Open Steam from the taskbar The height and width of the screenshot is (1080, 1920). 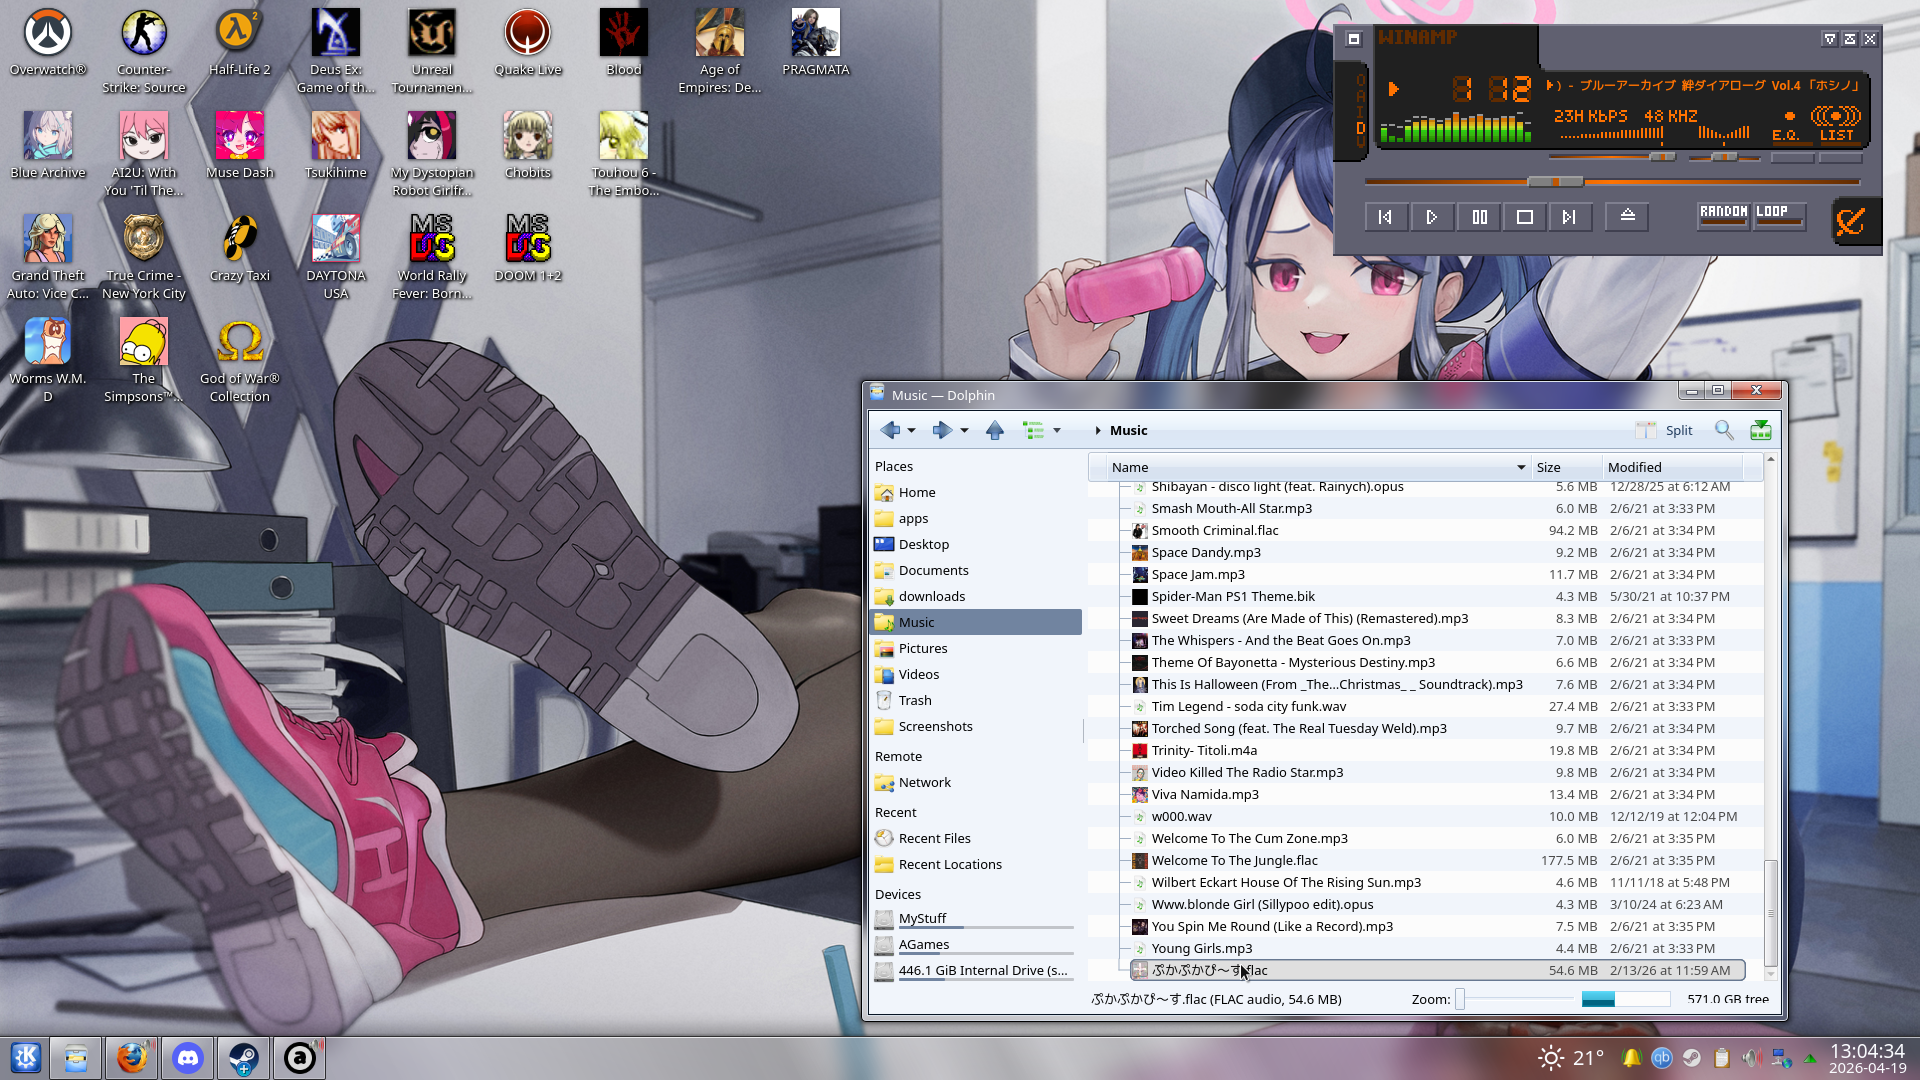[243, 1058]
